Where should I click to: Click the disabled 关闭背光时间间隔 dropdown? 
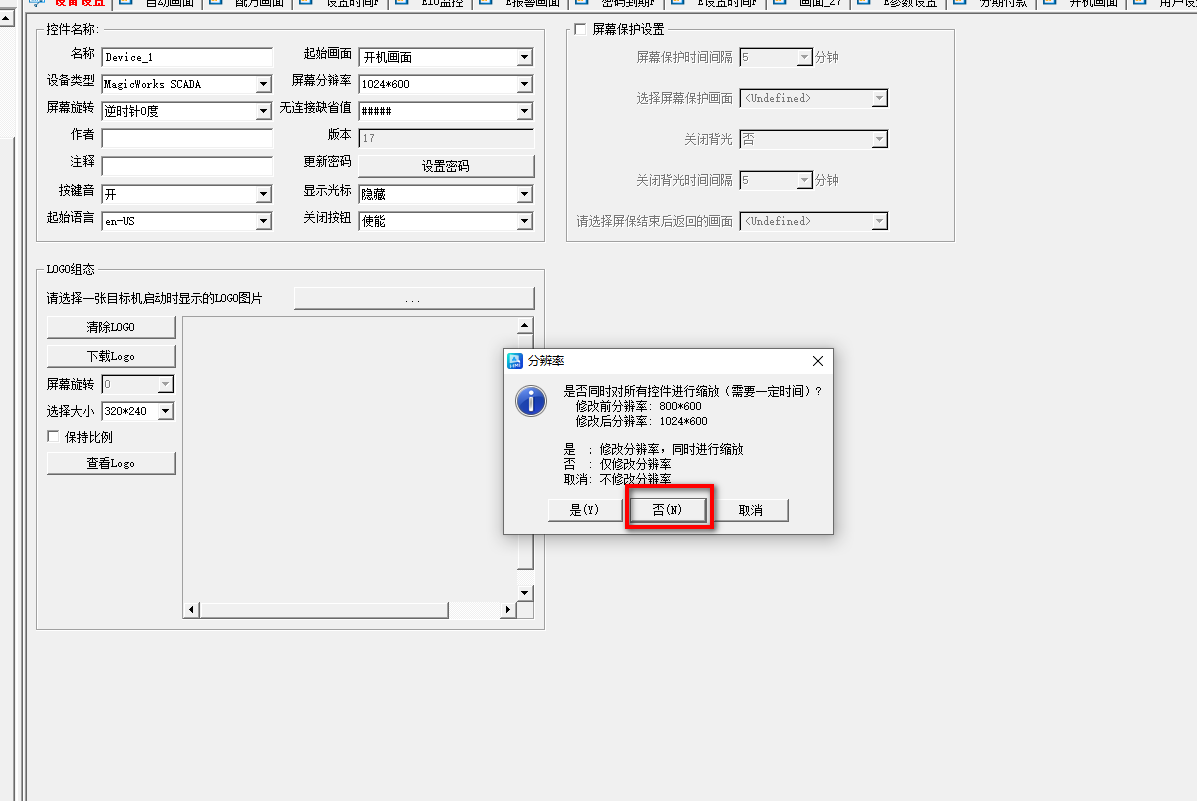tap(776, 180)
